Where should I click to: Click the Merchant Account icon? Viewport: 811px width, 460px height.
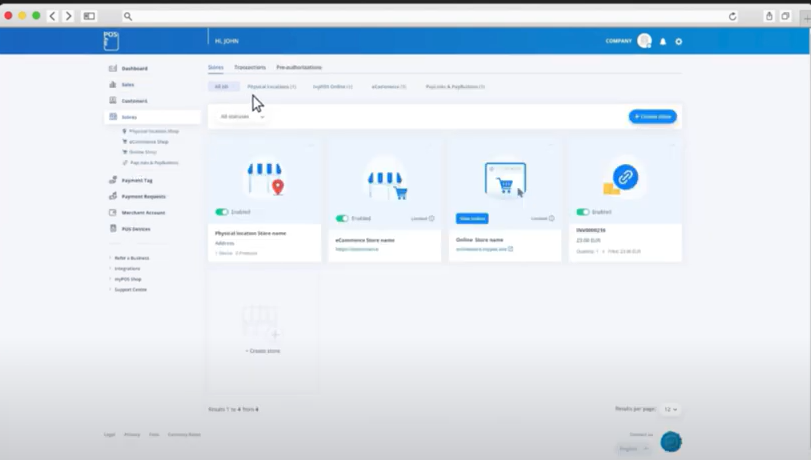tap(113, 212)
